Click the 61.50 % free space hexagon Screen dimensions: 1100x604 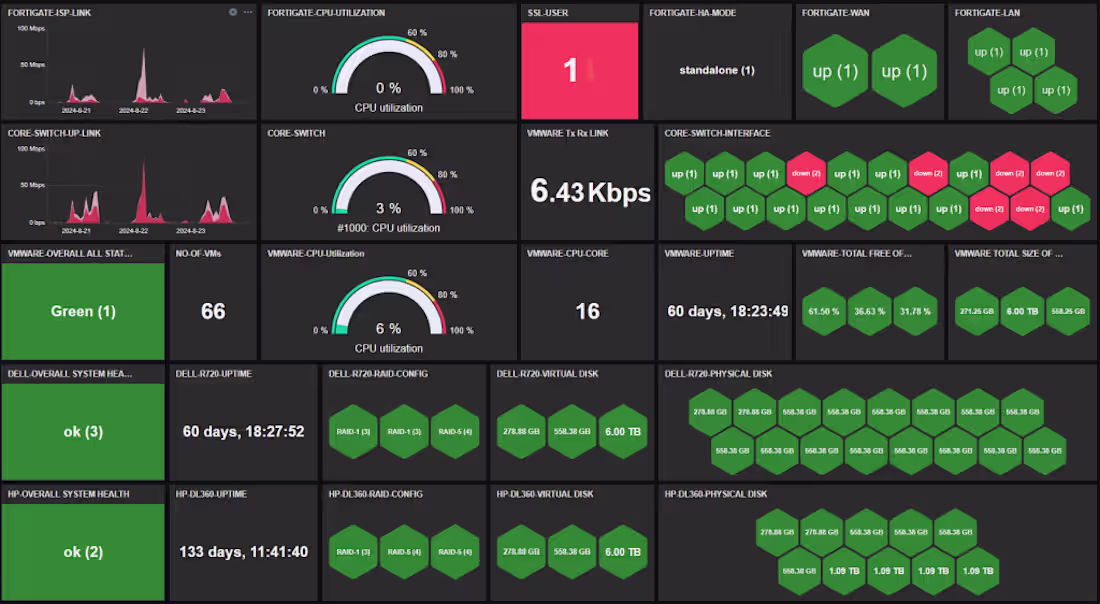coord(824,311)
